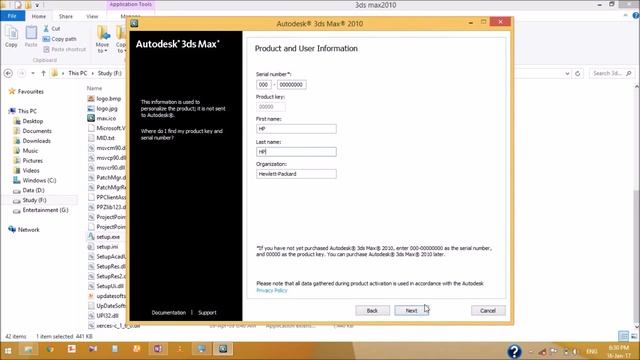This screenshot has height=360, width=640.
Task: Select the setup.exe file
Action: point(108,237)
